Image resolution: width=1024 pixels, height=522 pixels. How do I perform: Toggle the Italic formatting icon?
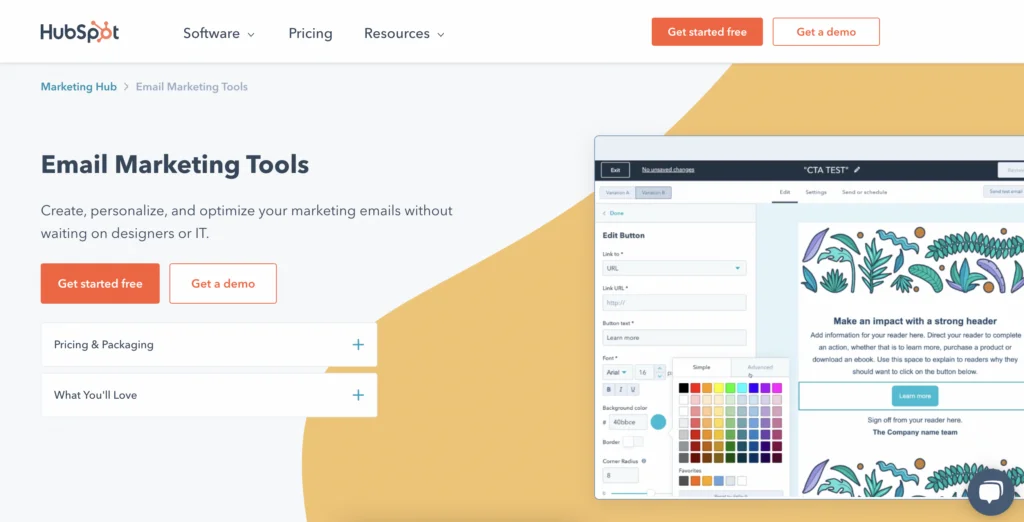(x=620, y=389)
